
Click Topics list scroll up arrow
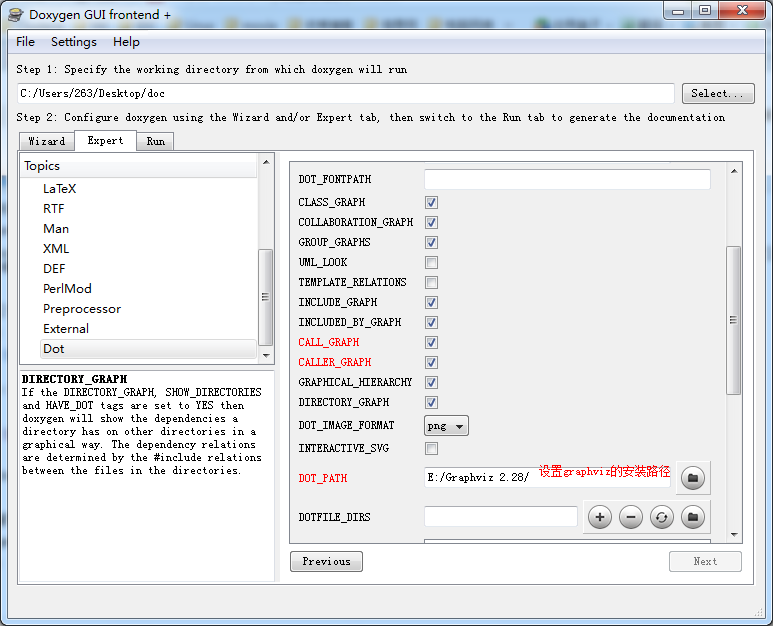point(266,162)
